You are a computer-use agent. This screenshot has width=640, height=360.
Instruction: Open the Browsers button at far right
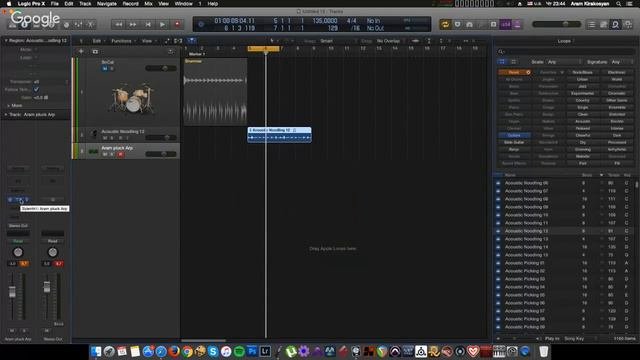[628, 25]
